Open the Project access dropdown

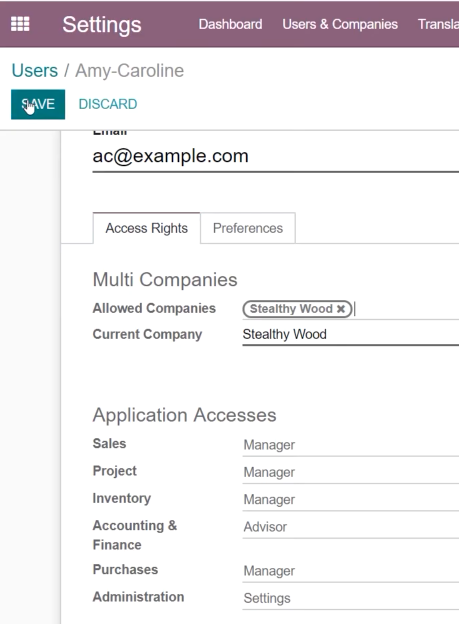click(x=351, y=472)
